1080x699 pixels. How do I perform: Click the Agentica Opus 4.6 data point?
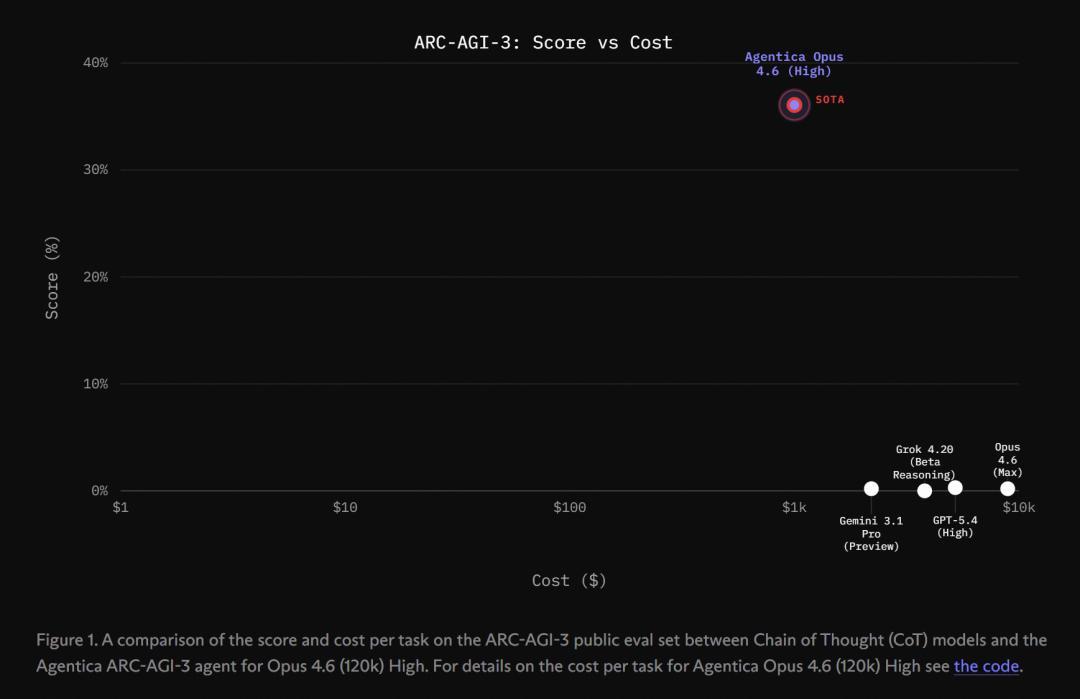tap(794, 105)
